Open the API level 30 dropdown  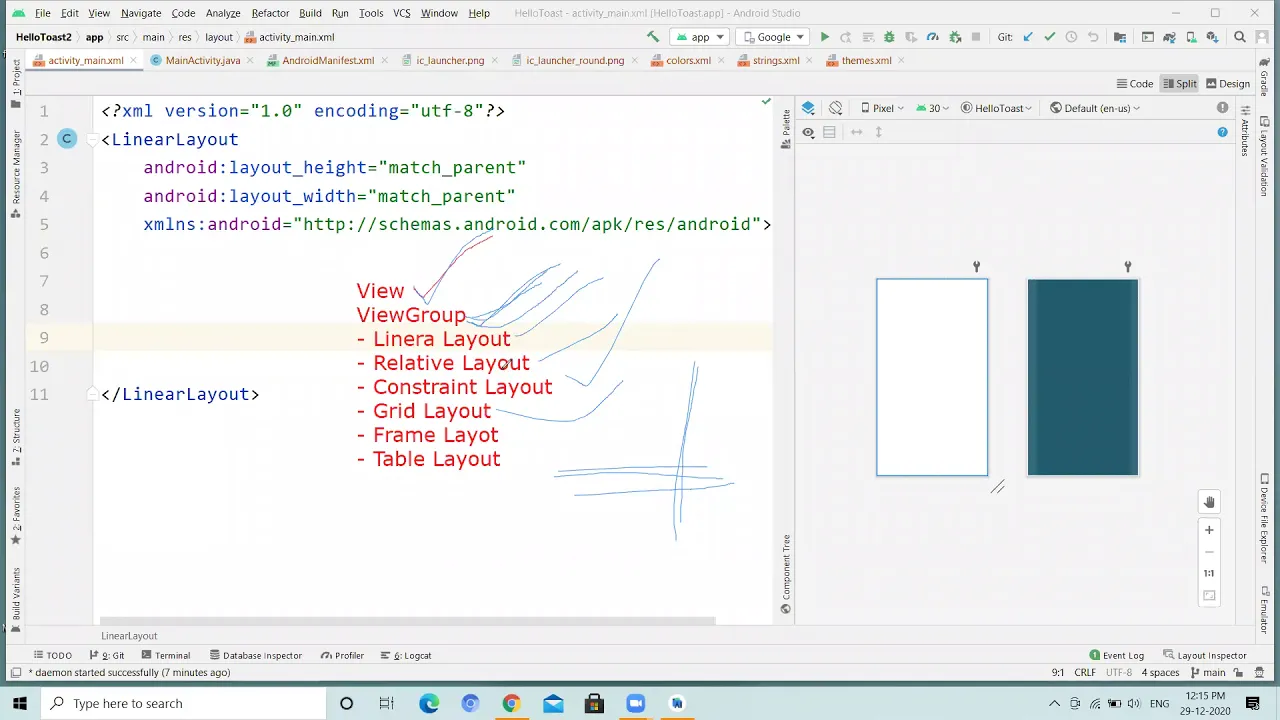932,108
